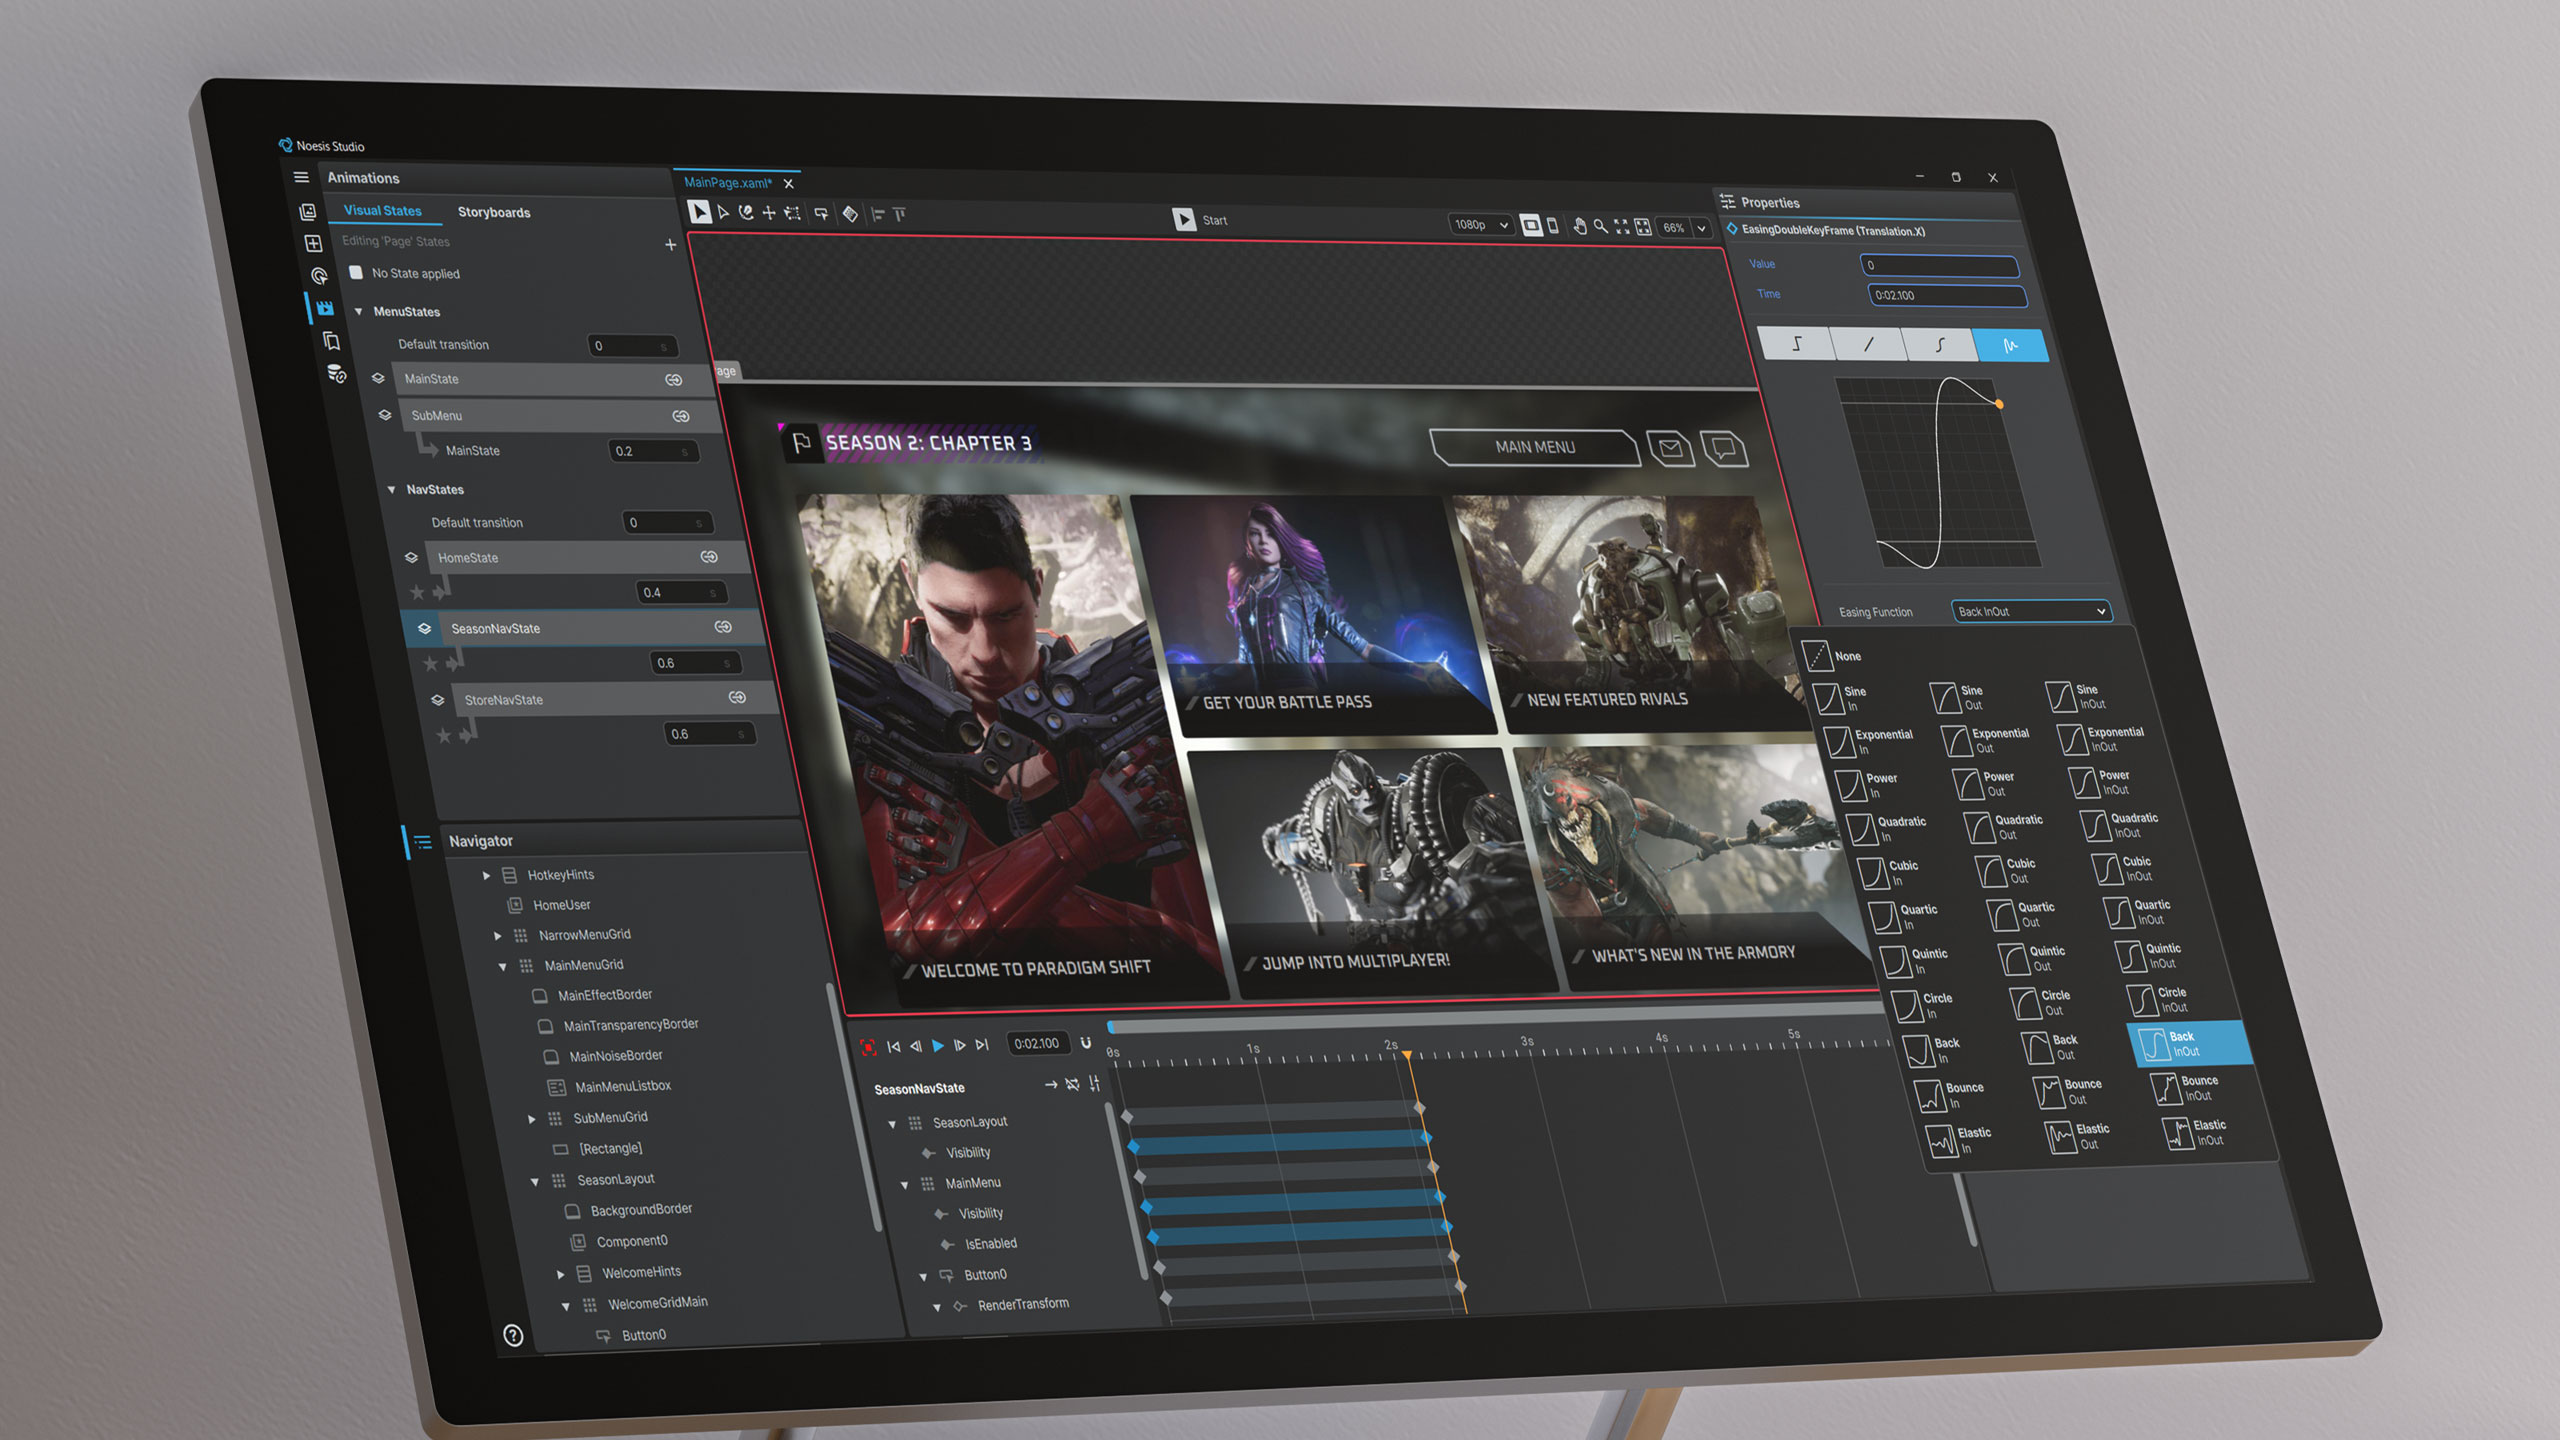Viewport: 2560px width, 1440px height.
Task: Switch to the Storyboards tab
Action: point(494,212)
